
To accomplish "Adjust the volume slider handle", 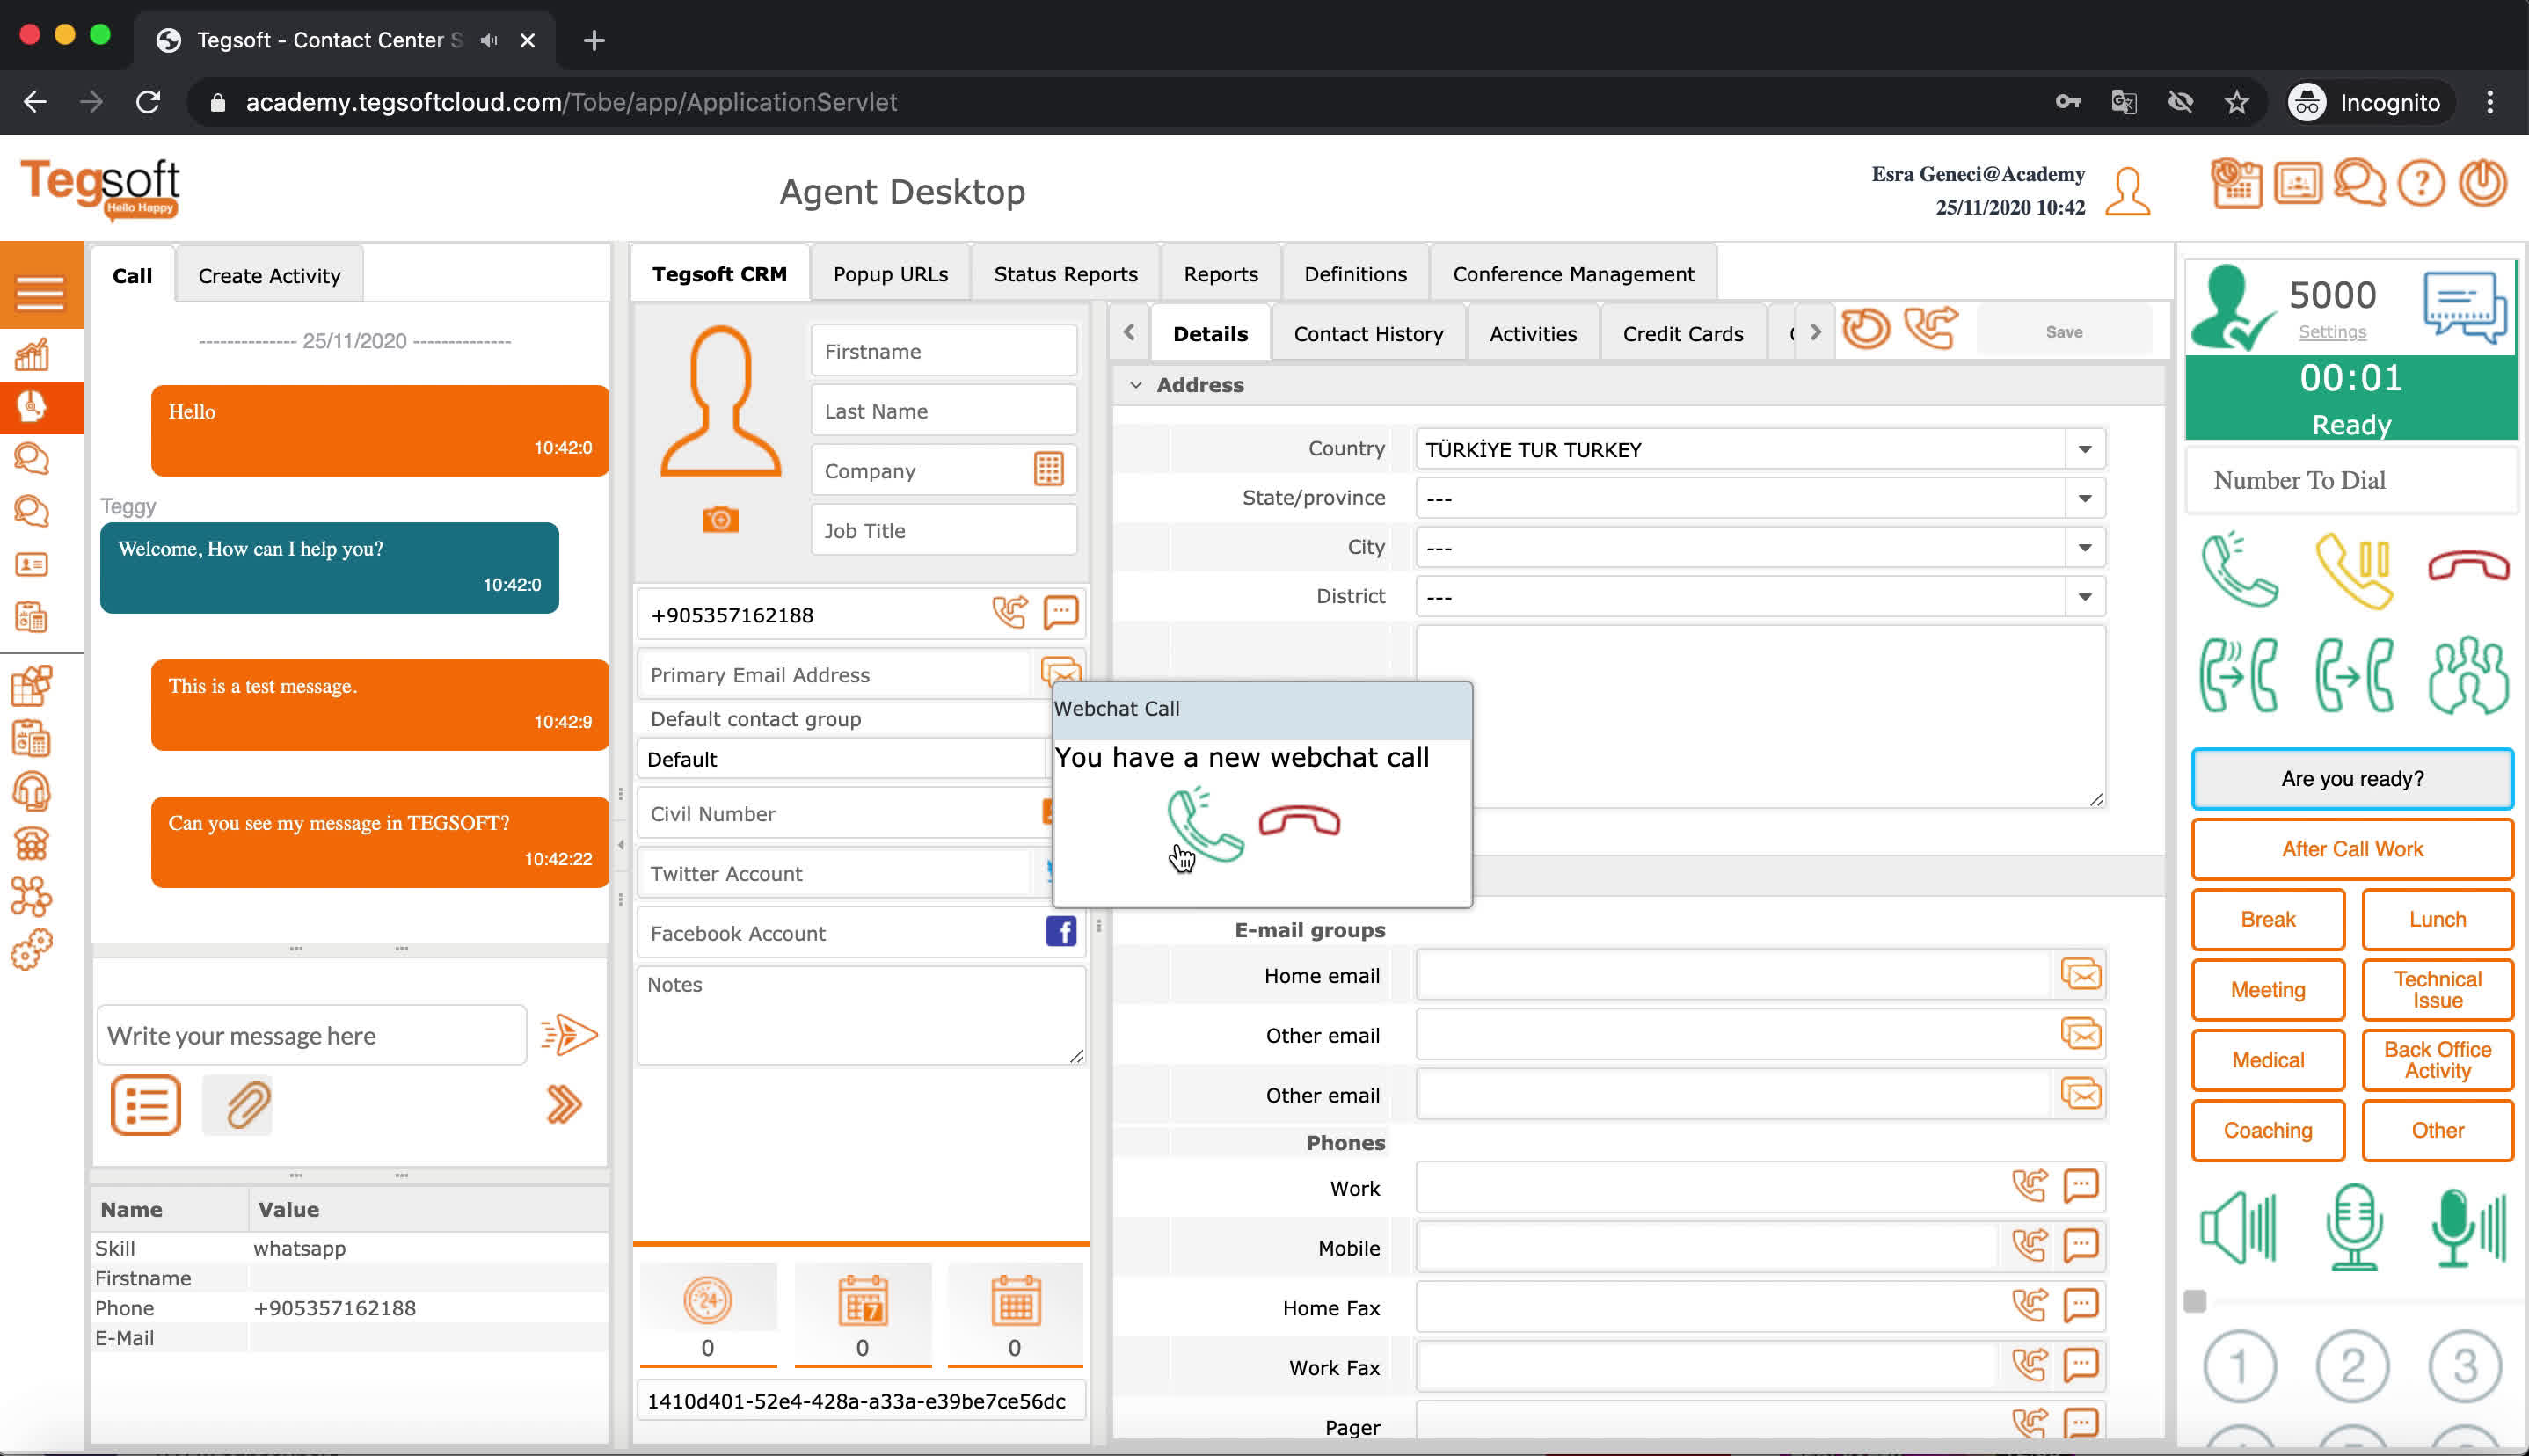I will (2195, 1301).
